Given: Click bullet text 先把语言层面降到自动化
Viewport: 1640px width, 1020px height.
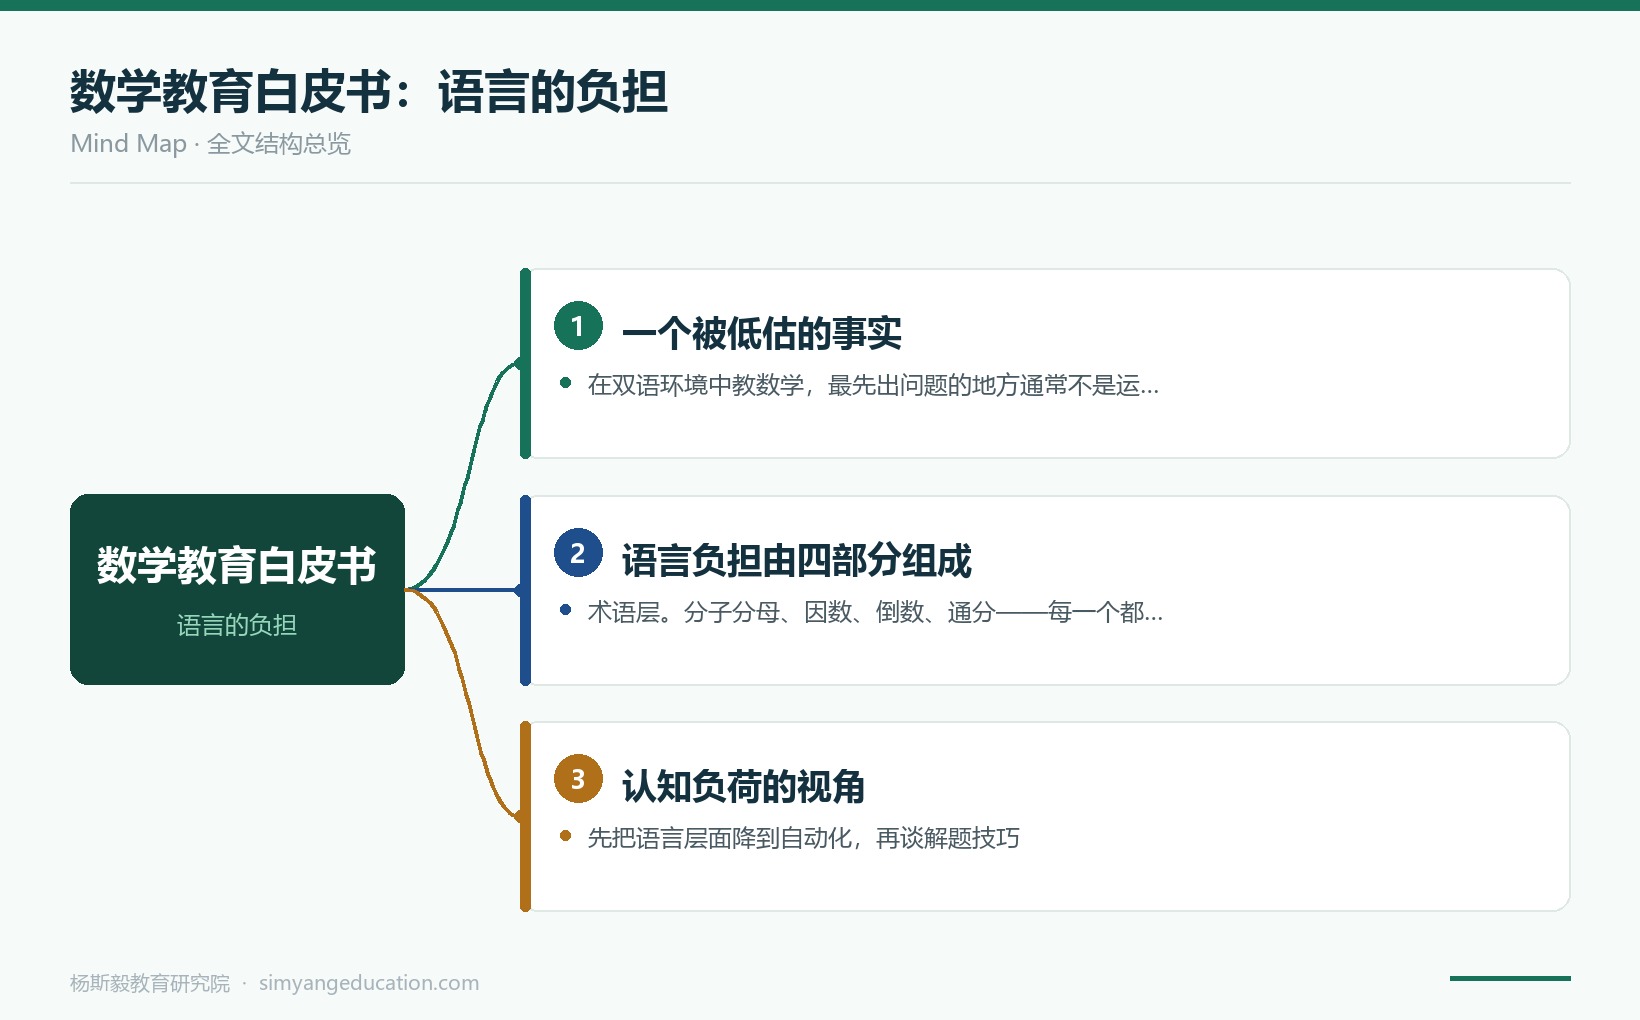Looking at the screenshot, I should [720, 838].
